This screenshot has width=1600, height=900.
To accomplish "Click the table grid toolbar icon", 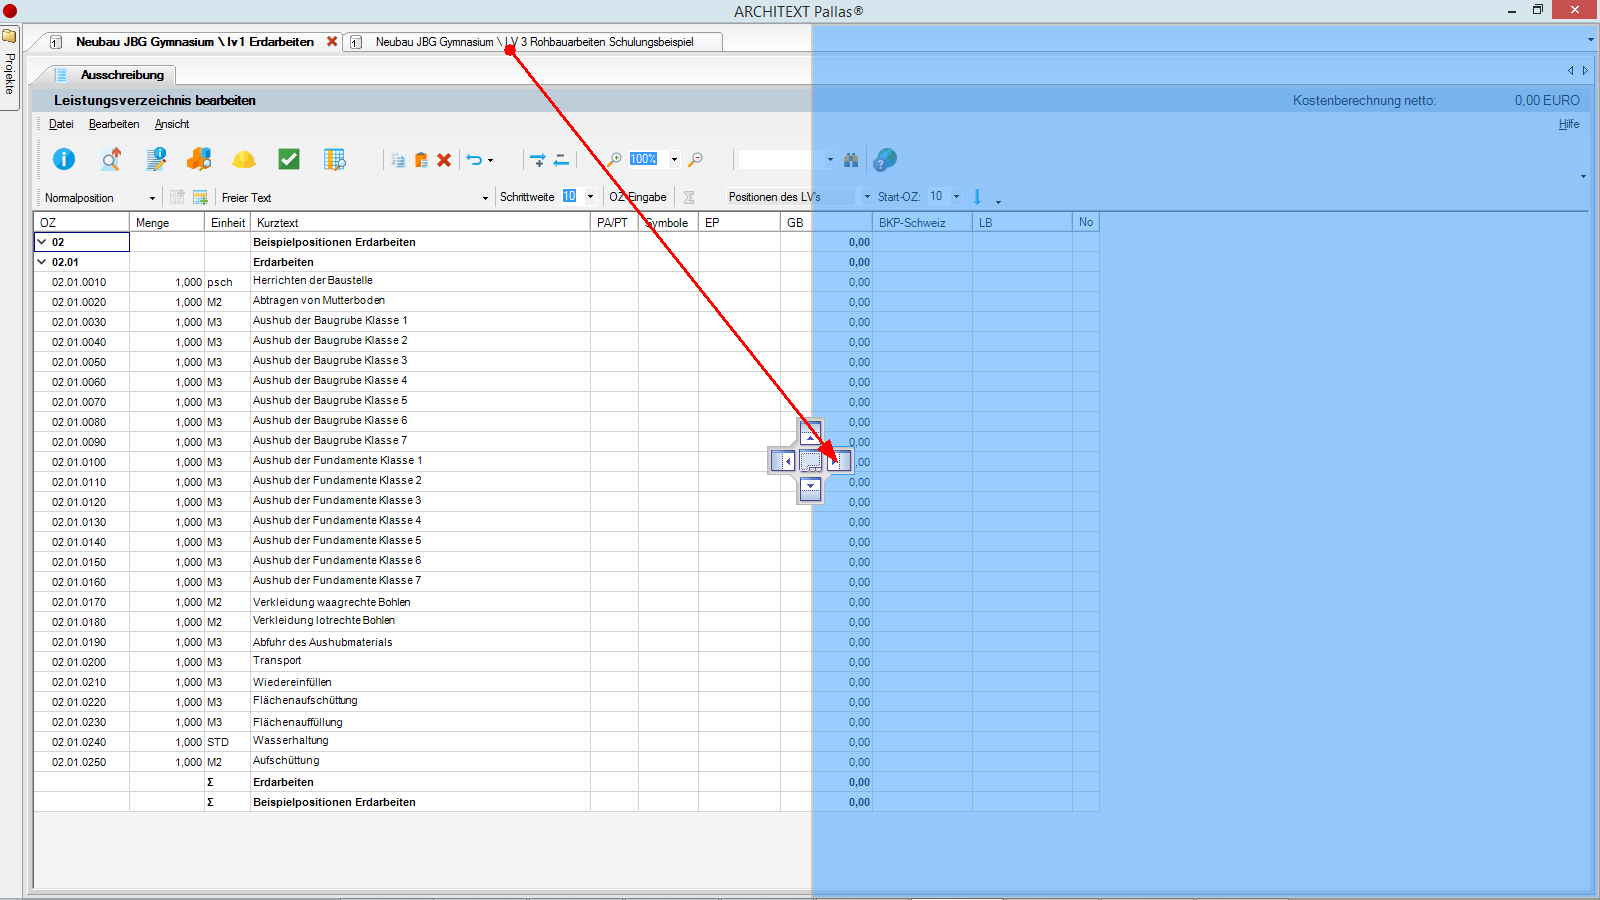I will pyautogui.click(x=335, y=159).
